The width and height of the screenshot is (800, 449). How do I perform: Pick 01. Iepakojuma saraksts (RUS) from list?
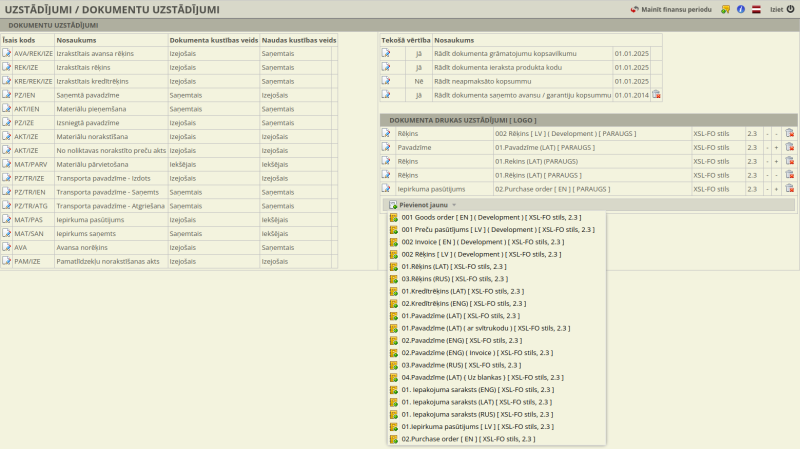pyautogui.click(x=476, y=414)
